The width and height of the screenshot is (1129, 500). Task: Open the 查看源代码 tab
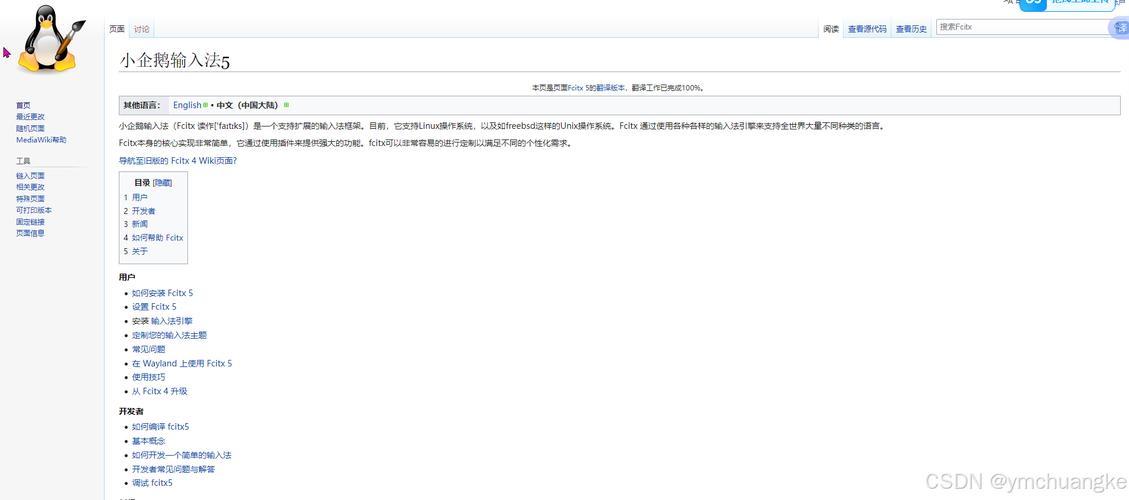click(867, 29)
